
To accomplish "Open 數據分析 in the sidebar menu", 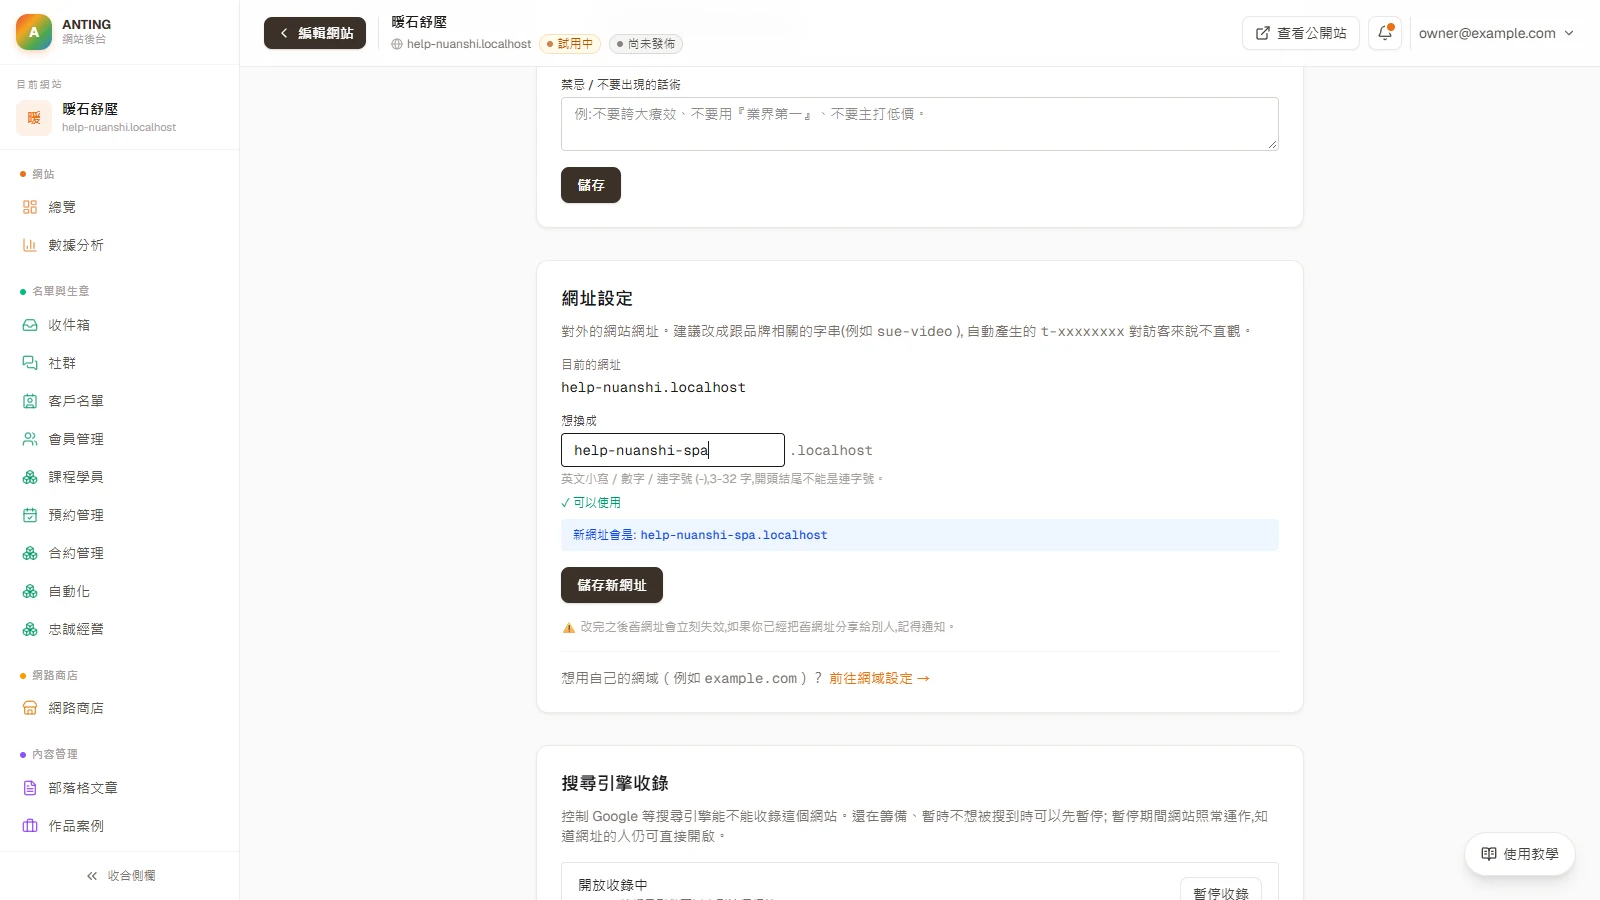I will pyautogui.click(x=120, y=245).
